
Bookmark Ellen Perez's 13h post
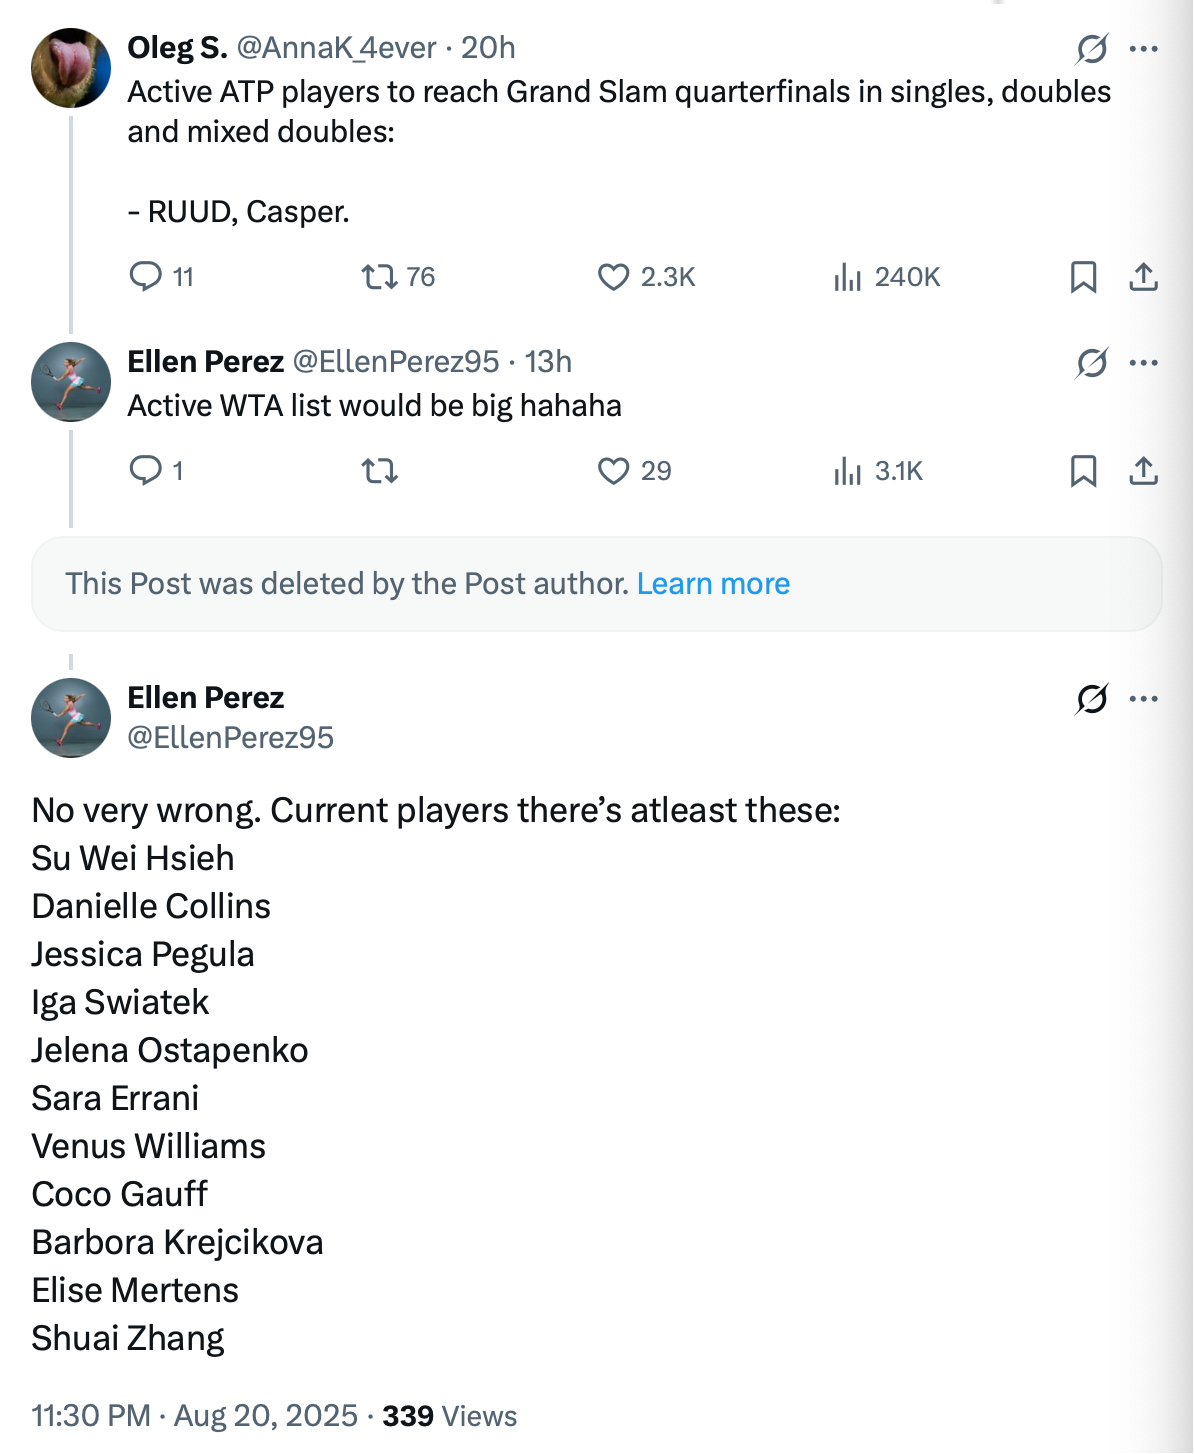tap(1083, 470)
